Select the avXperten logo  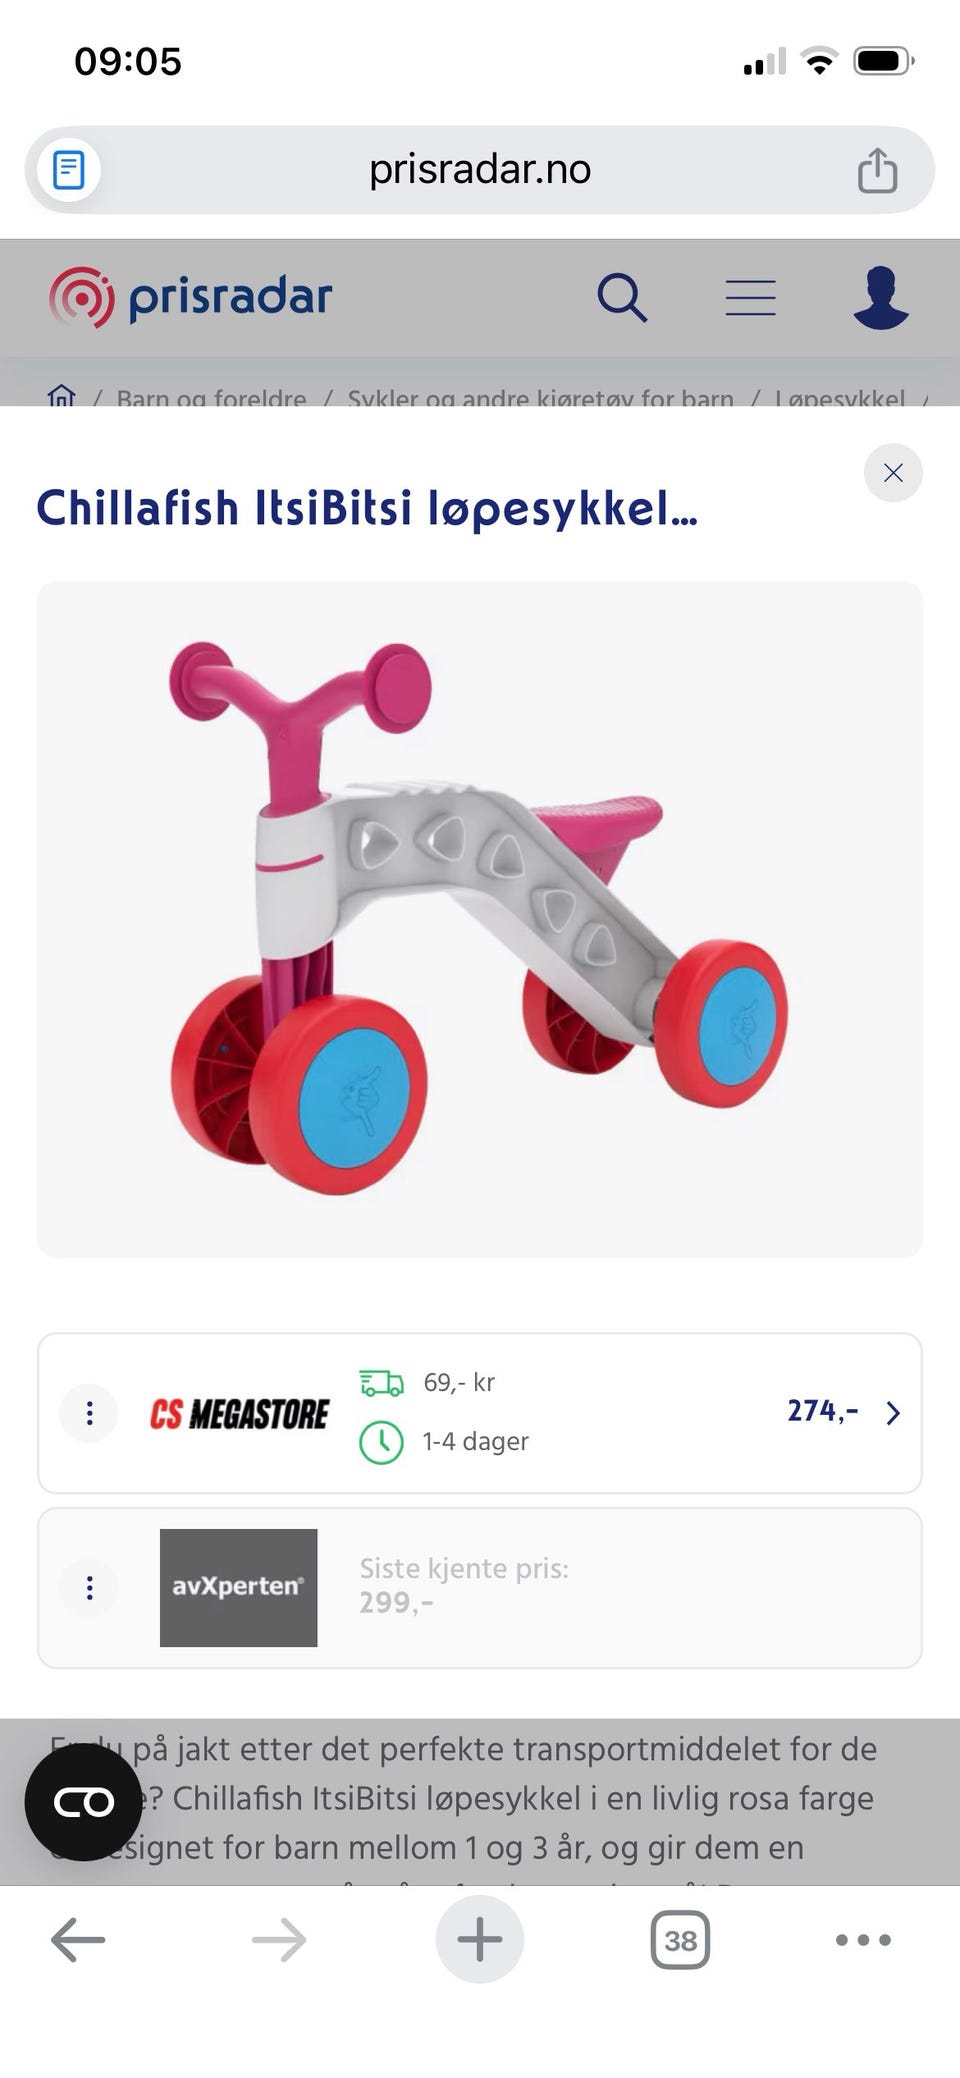tap(238, 1587)
